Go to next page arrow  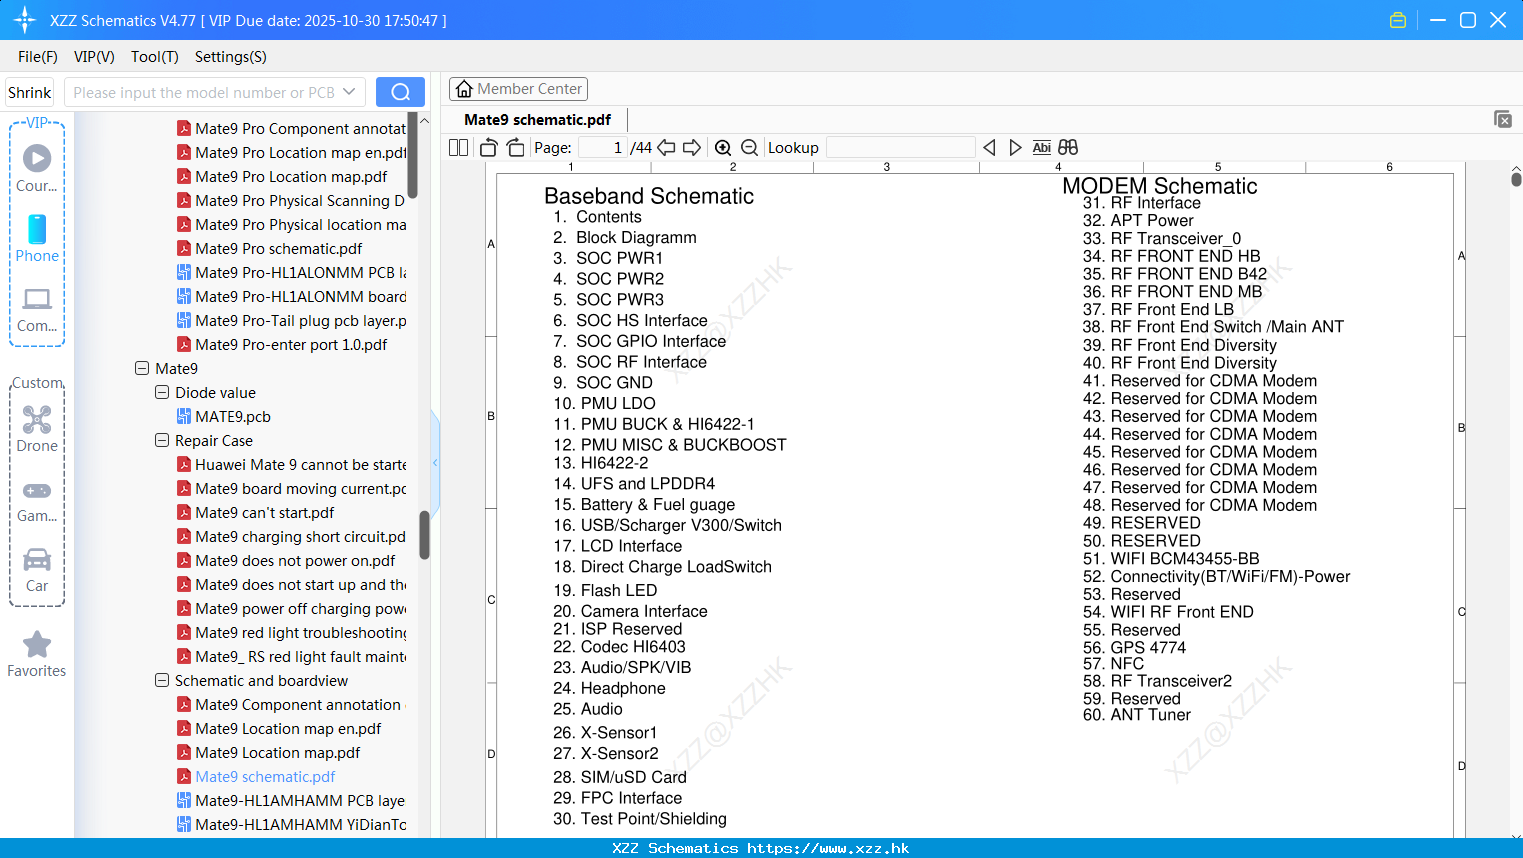click(692, 148)
